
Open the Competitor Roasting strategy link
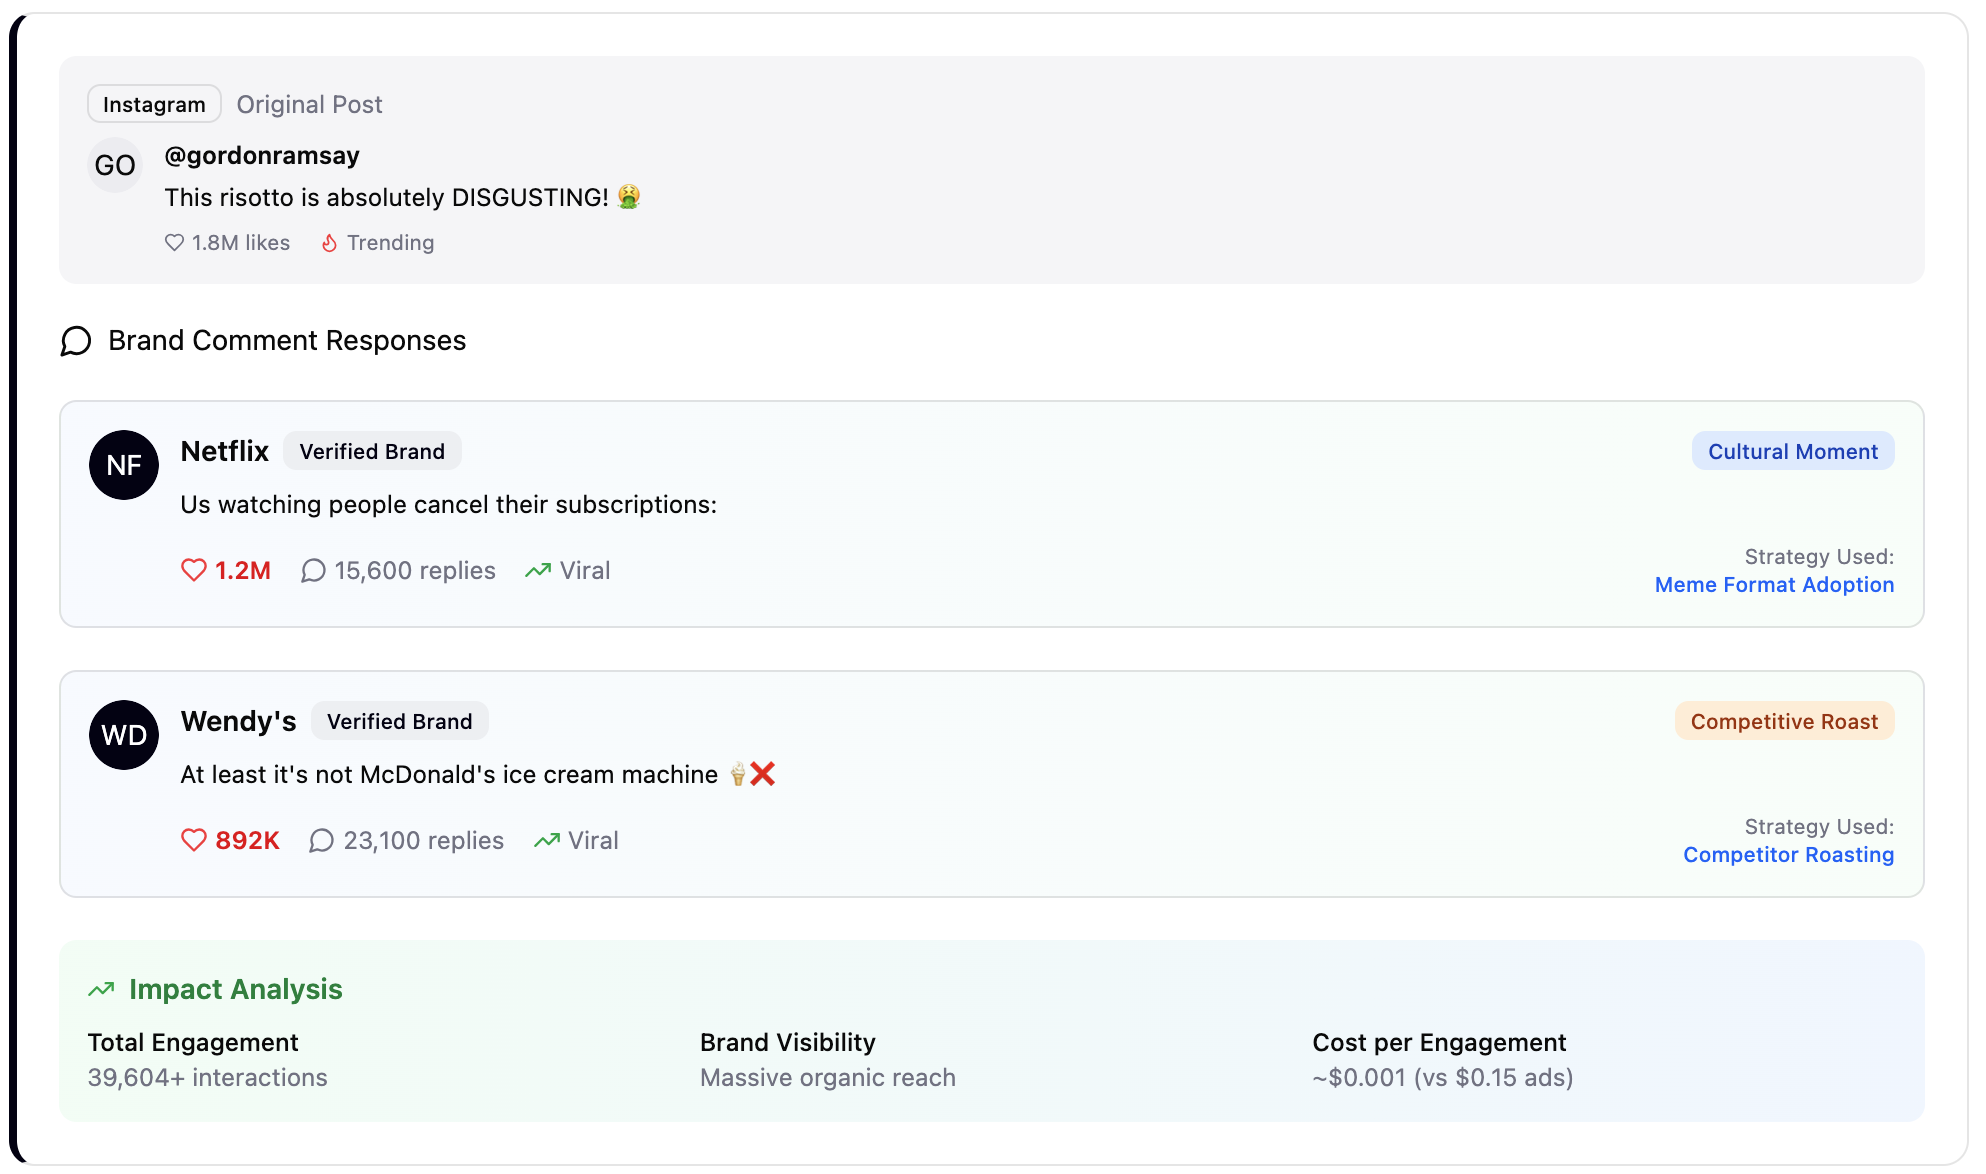1788,855
